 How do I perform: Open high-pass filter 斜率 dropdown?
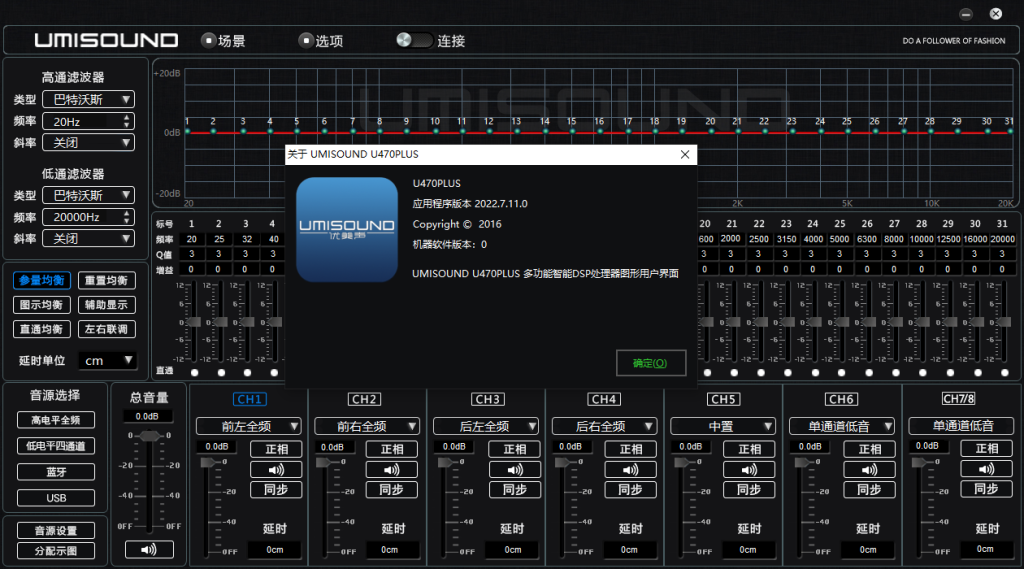[89, 142]
